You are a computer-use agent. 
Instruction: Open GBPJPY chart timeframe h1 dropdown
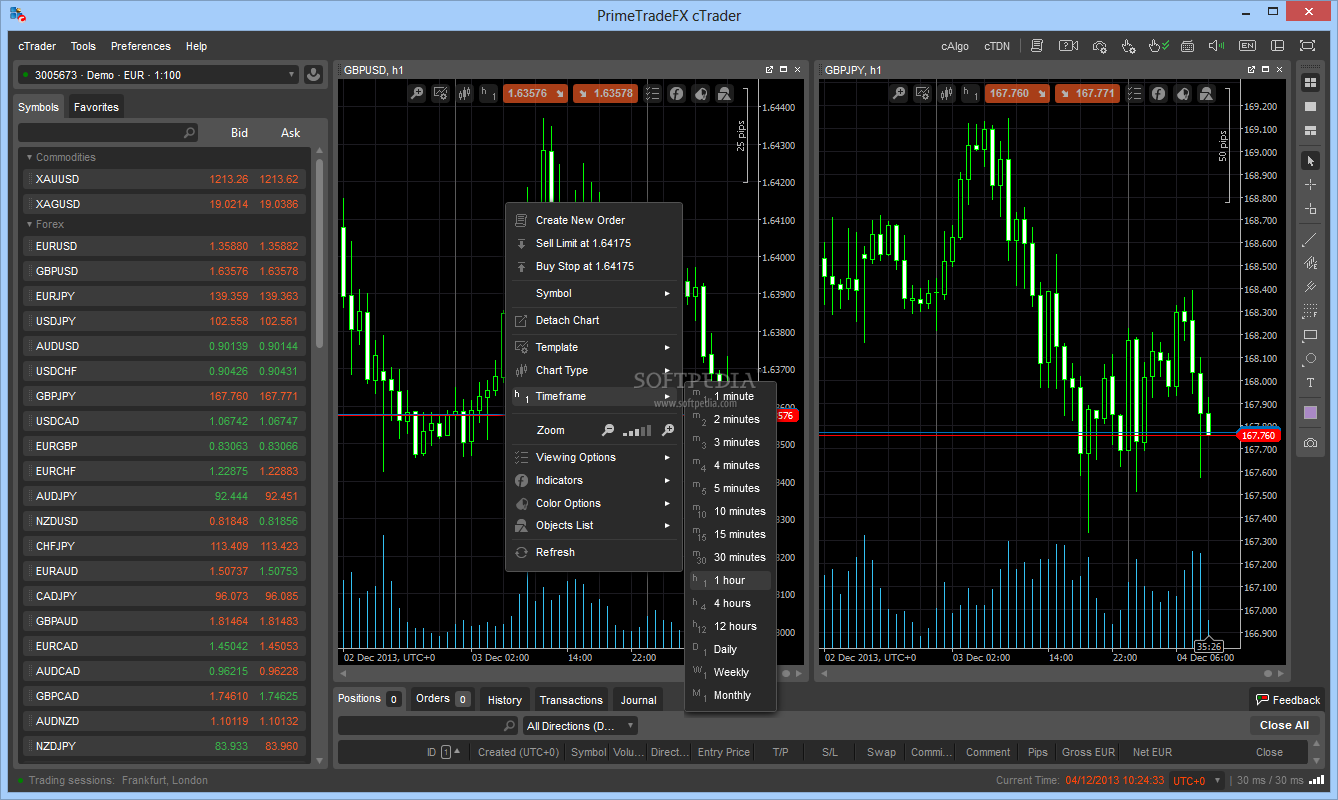point(970,93)
